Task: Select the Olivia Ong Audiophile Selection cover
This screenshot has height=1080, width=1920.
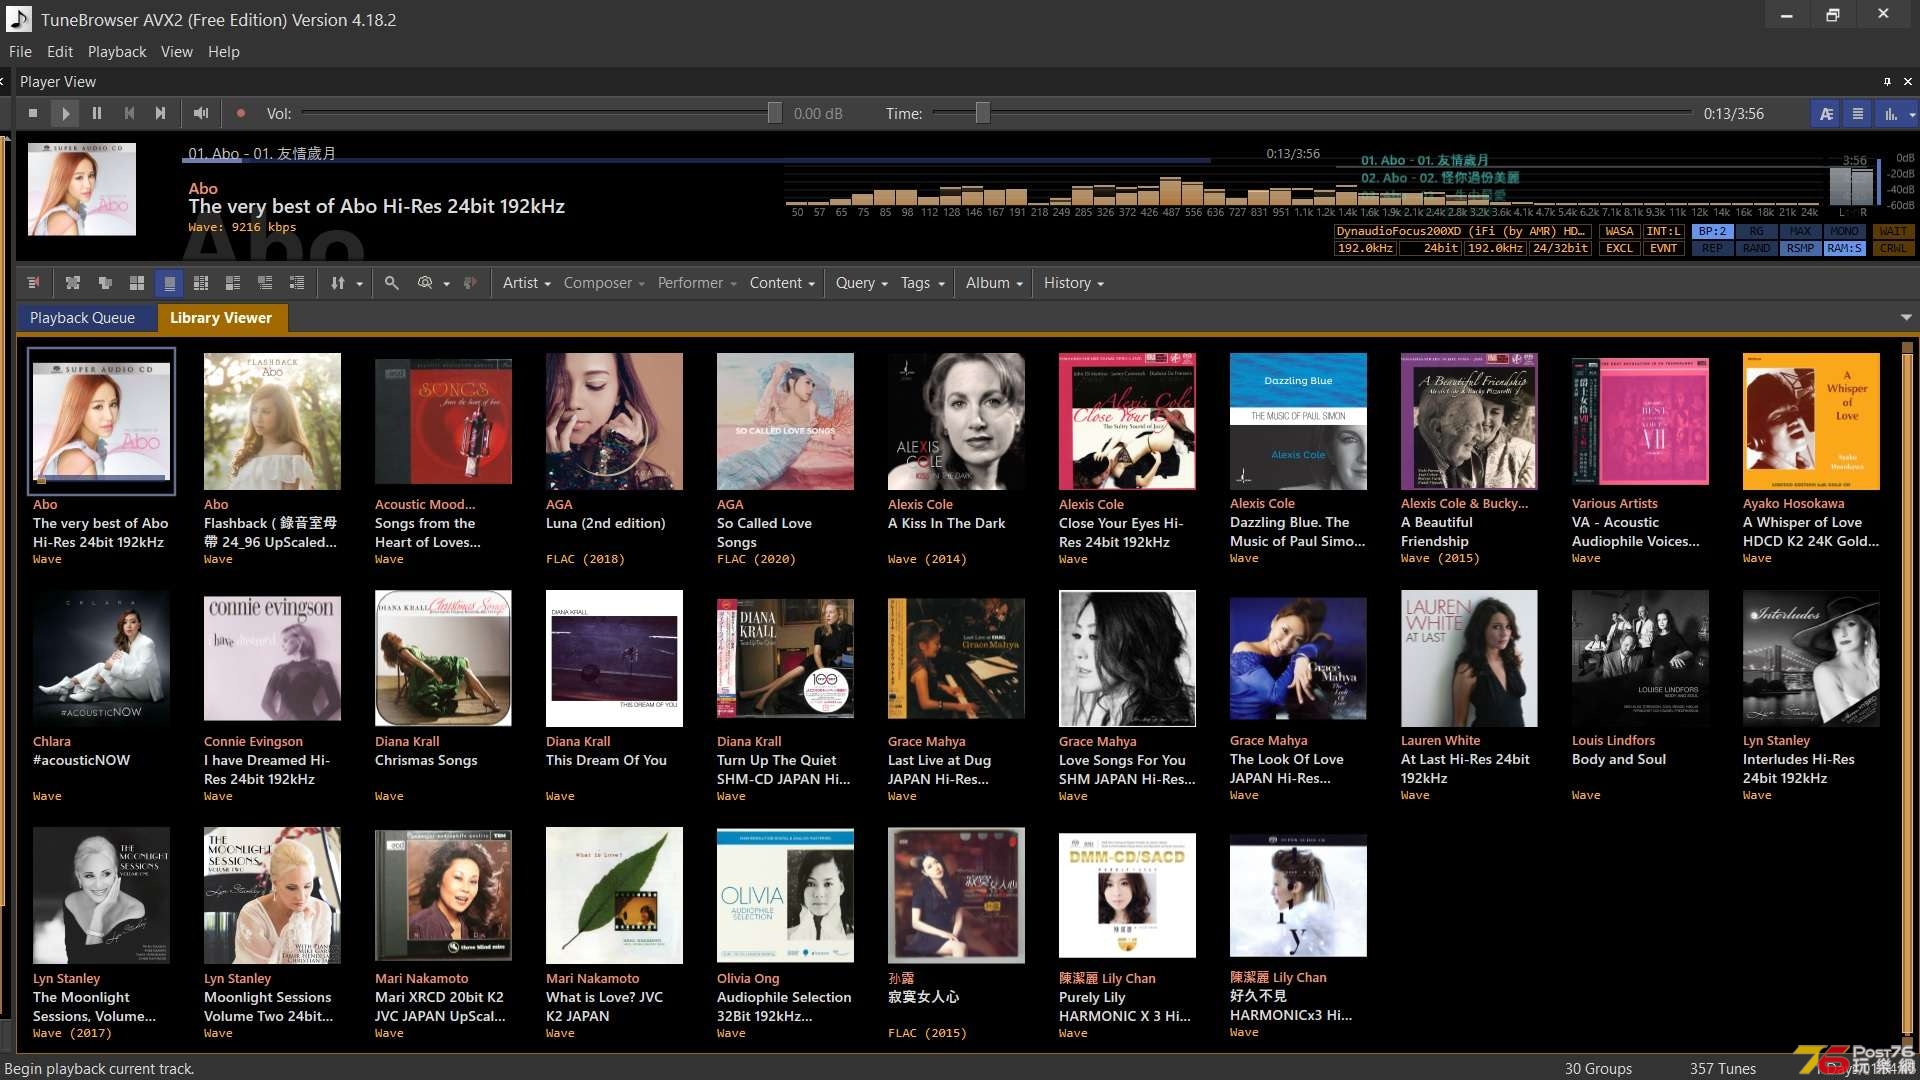Action: 785,895
